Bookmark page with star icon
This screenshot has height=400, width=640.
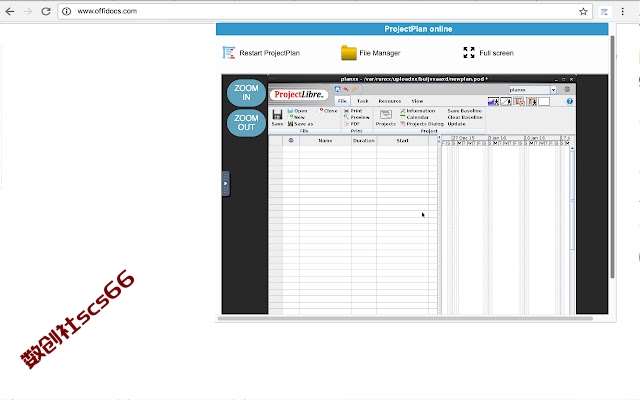coord(583,11)
